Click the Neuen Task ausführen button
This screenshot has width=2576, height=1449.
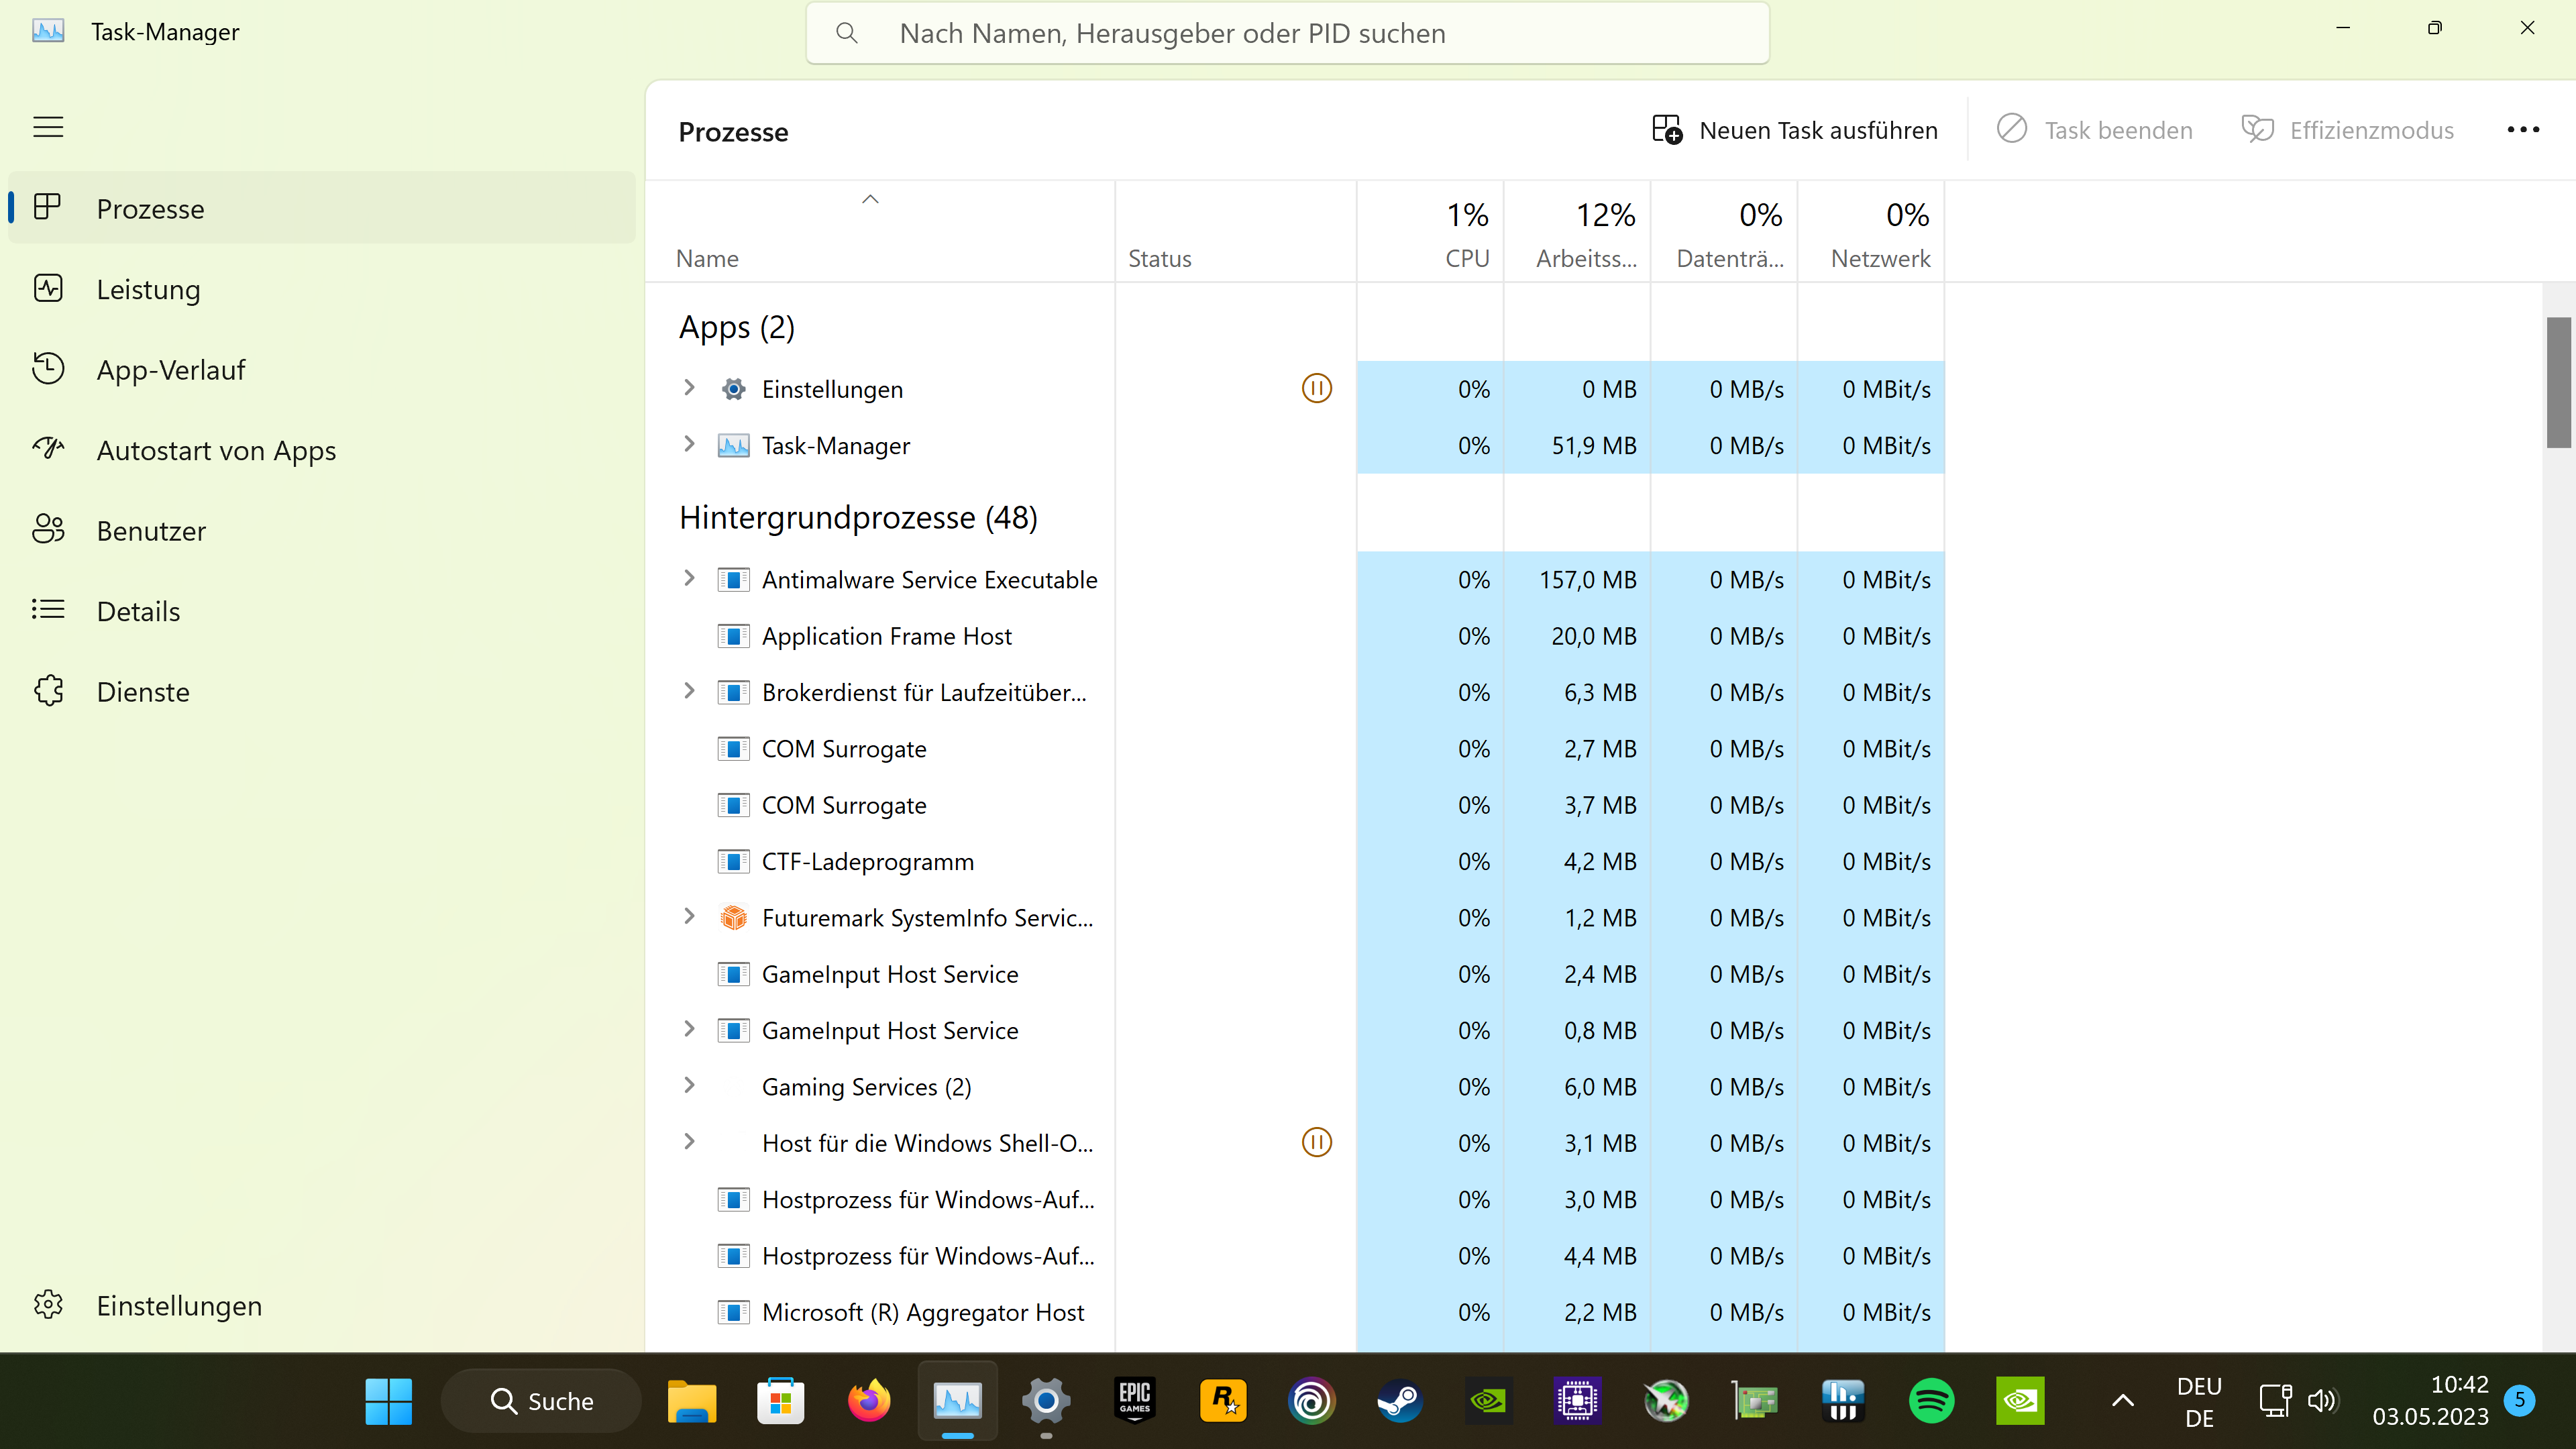(1794, 129)
